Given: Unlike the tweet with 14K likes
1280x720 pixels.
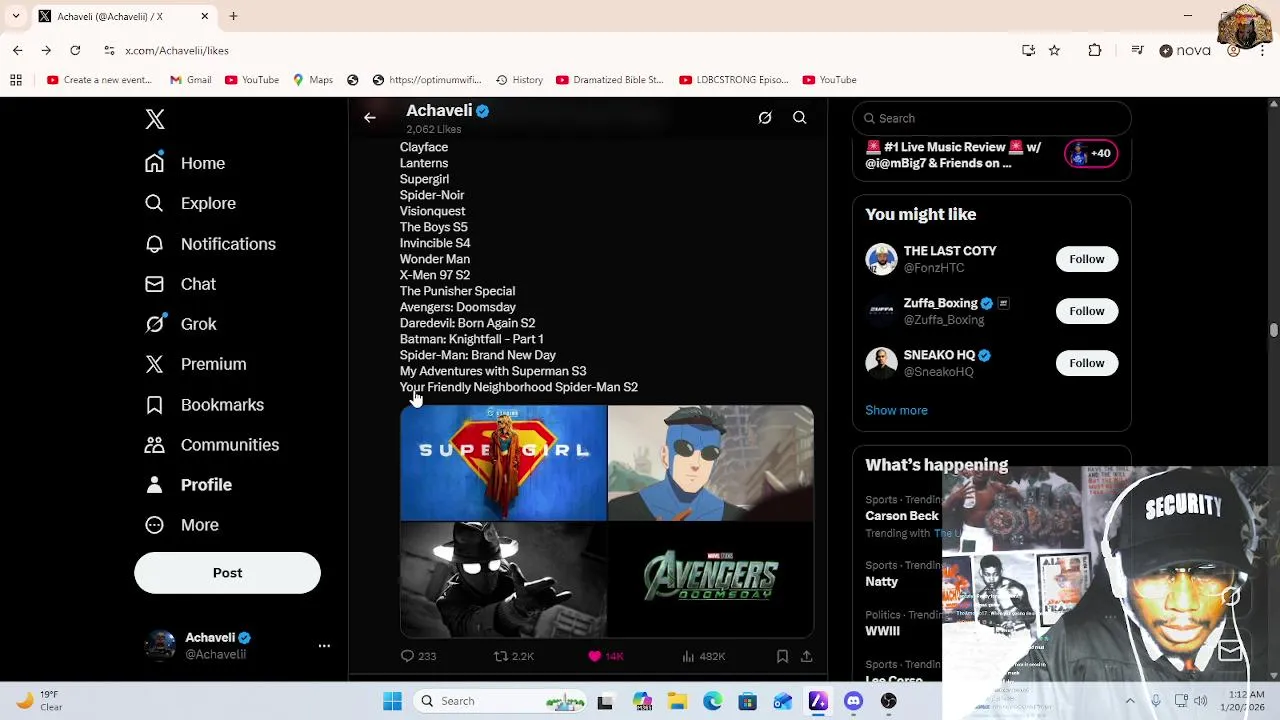Looking at the screenshot, I should 606,656.
